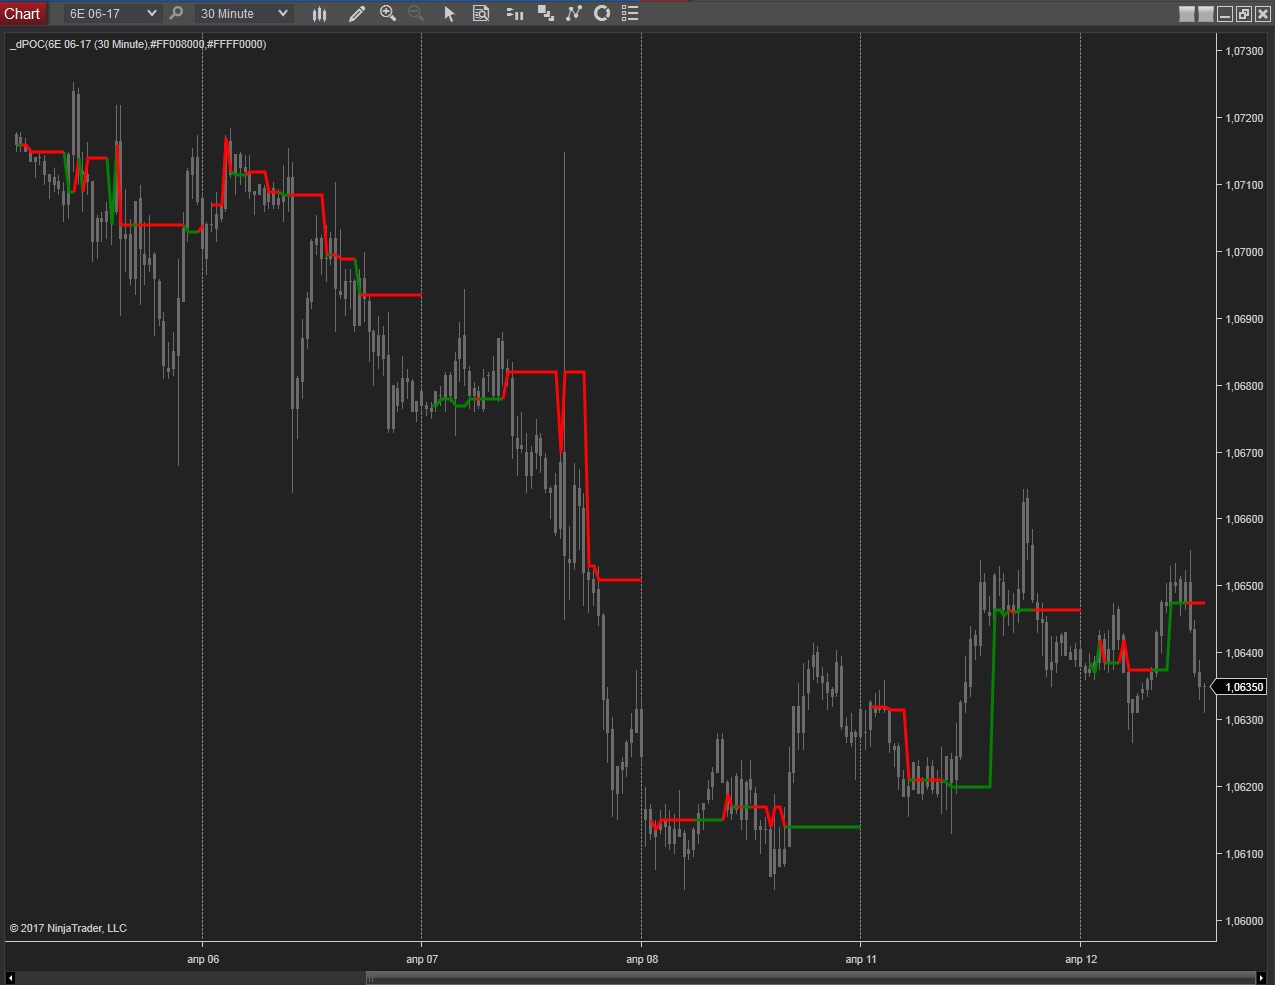Image resolution: width=1275 pixels, height=985 pixels.
Task: Toggle the first gray link button
Action: (1187, 14)
